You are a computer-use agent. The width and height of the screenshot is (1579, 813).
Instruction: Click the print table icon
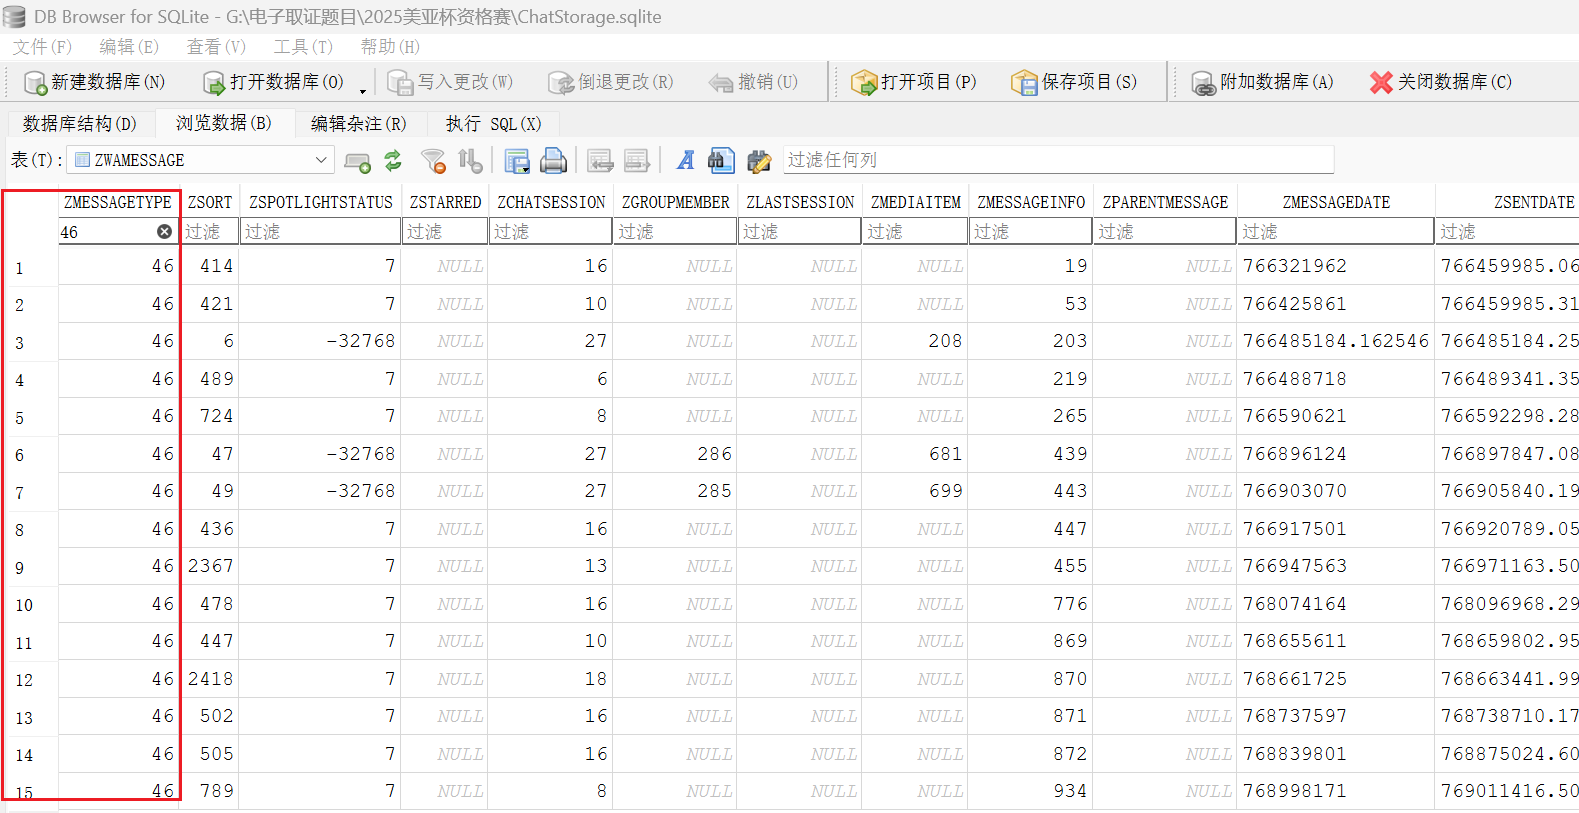coord(553,161)
